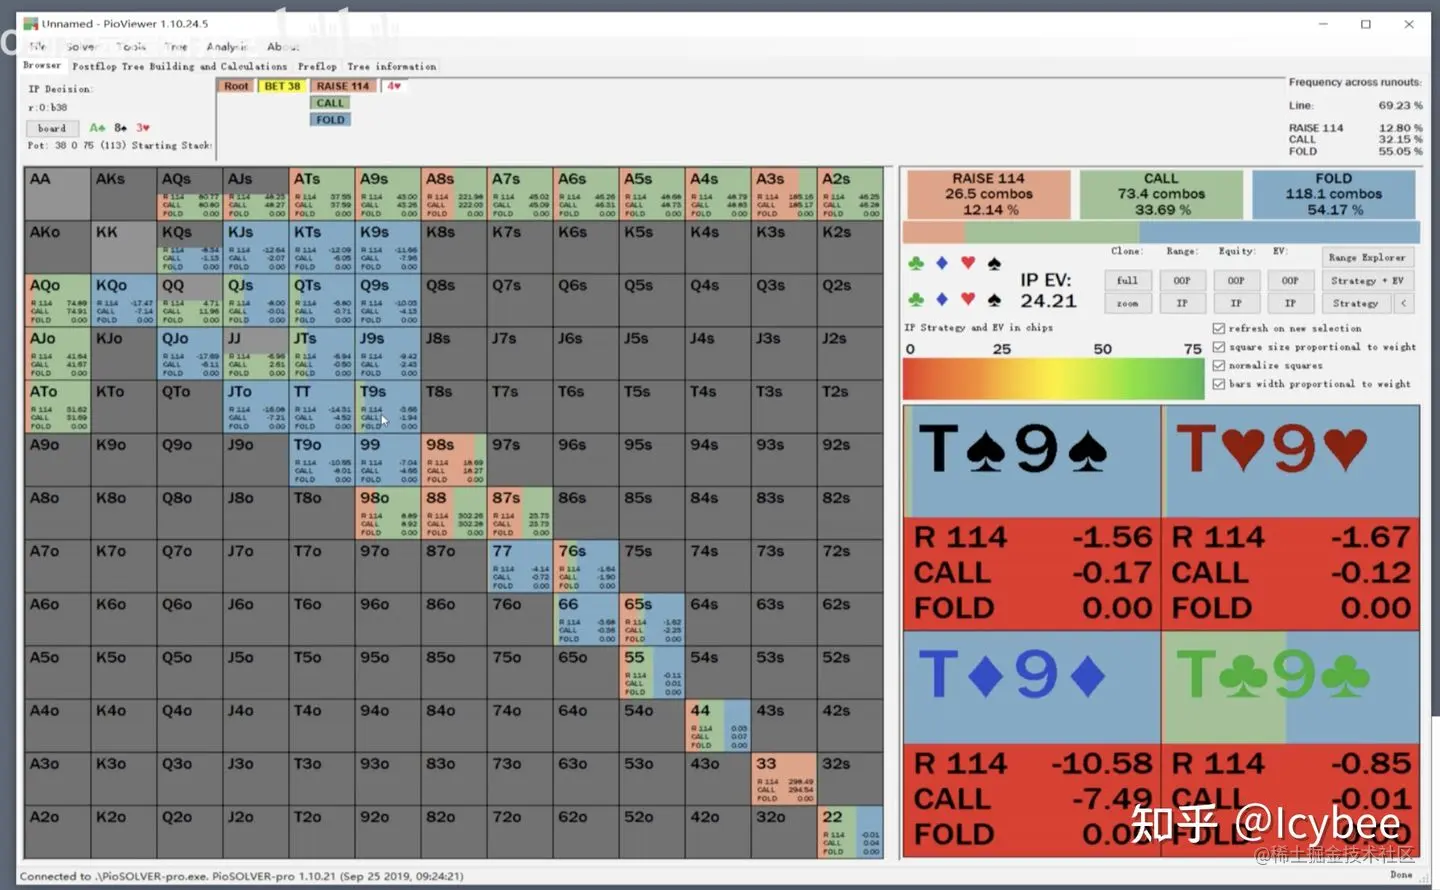Screen dimensions: 1440x890
Task: Switch to the Preflop tab
Action: [317, 66]
